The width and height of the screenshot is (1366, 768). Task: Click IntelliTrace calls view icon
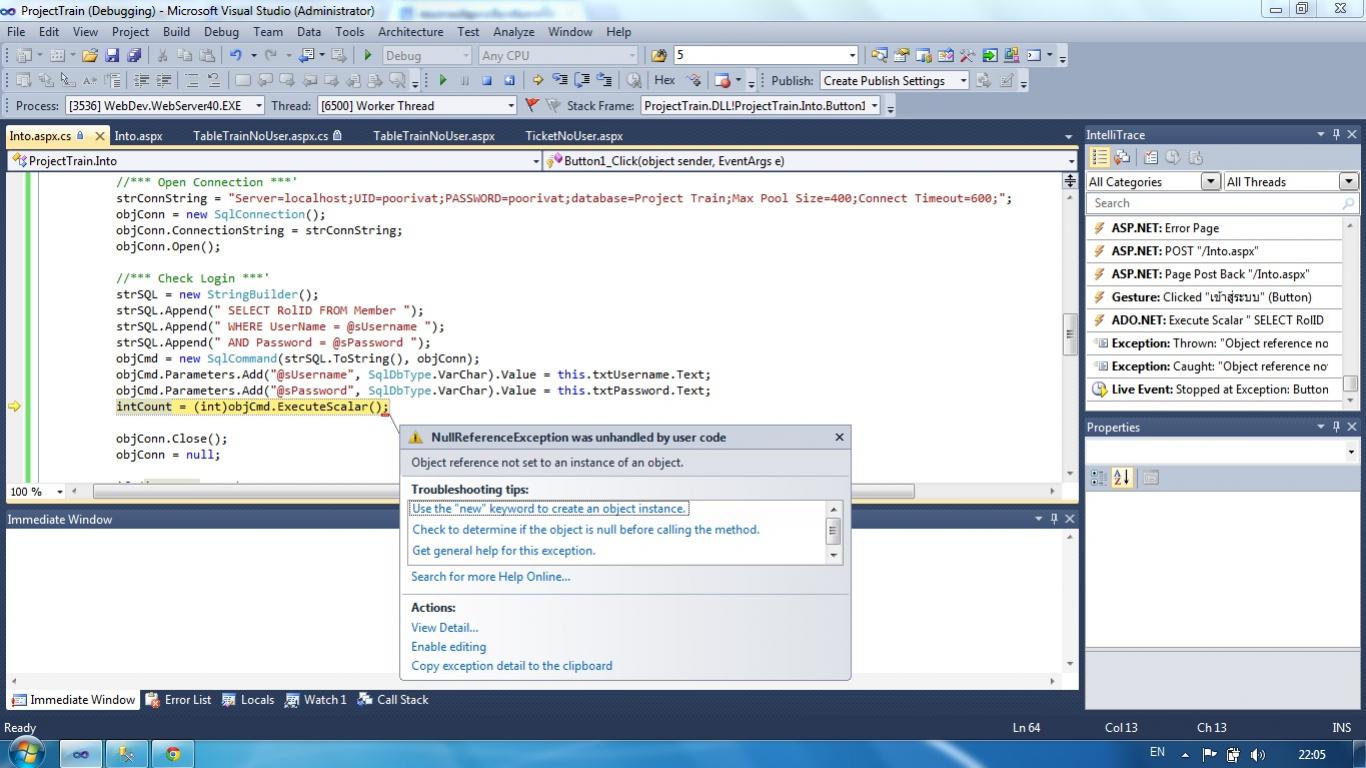pyautogui.click(x=1122, y=157)
